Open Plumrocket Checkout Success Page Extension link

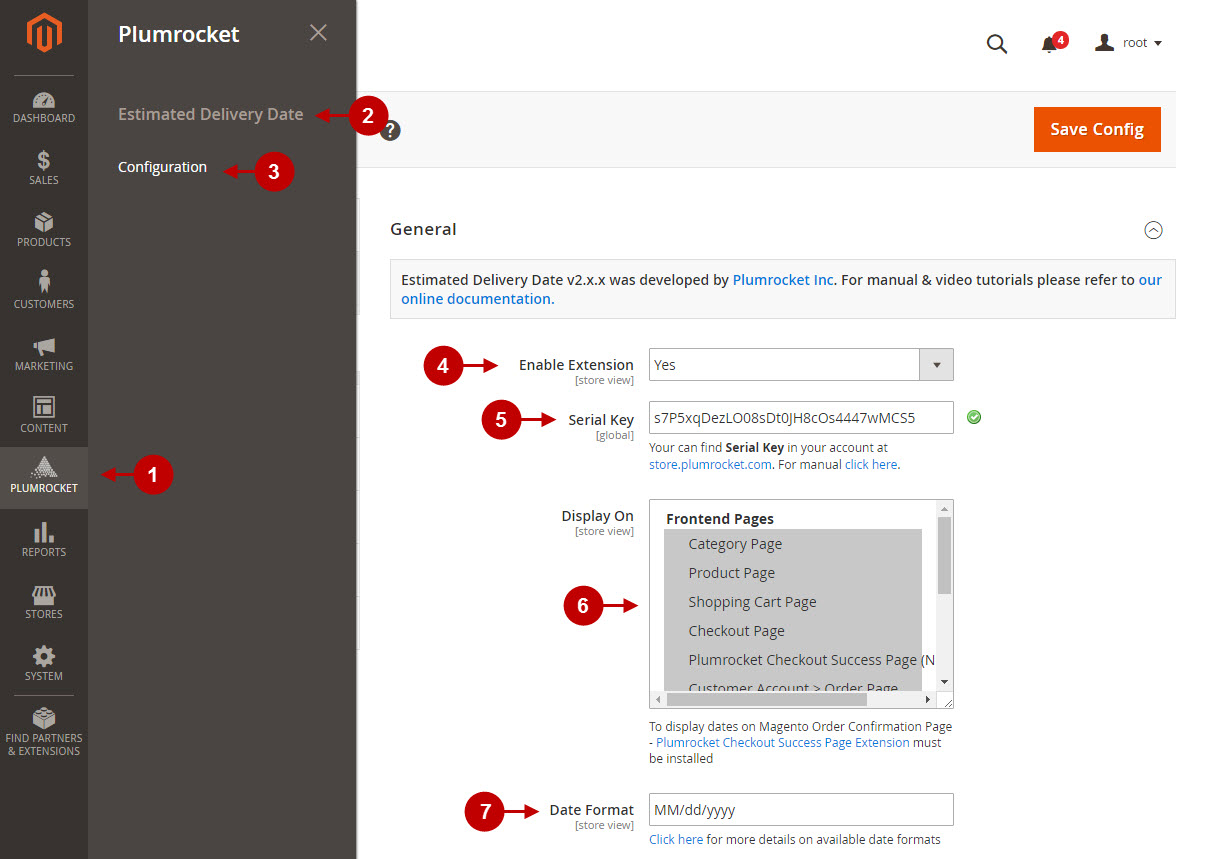coord(783,743)
